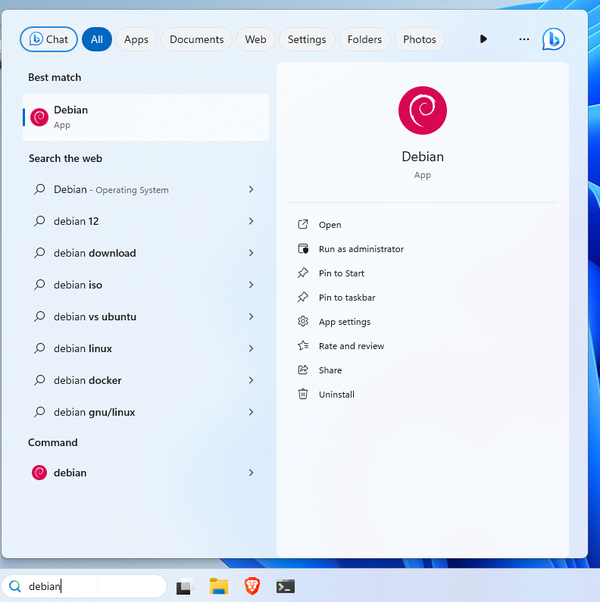Switch to the Chat tab
Viewport: 600px width, 602px height.
coord(49,39)
